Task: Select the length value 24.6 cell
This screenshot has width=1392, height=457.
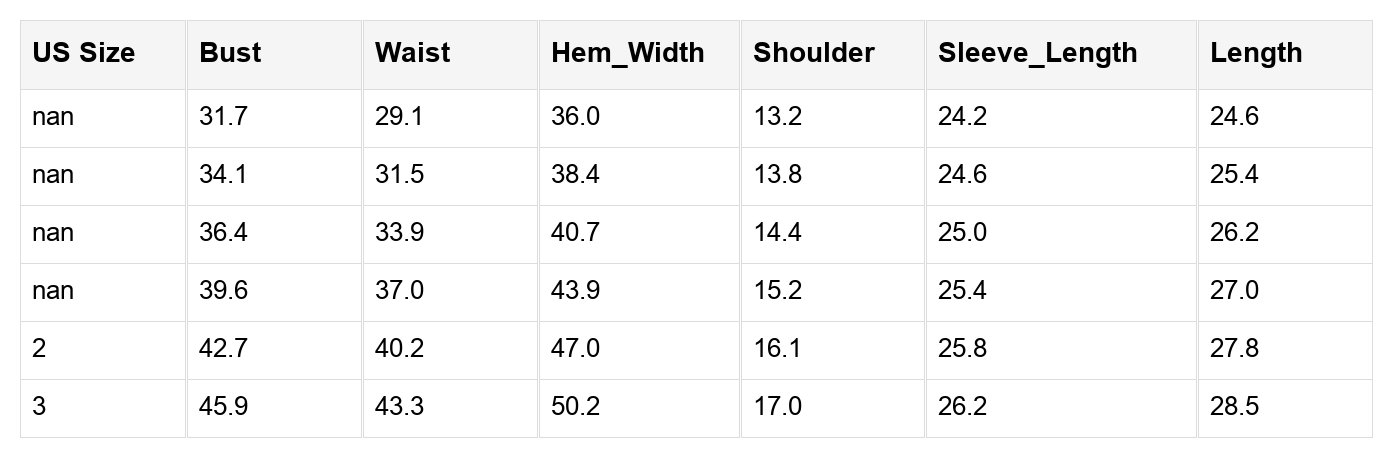Action: pyautogui.click(x=1234, y=117)
